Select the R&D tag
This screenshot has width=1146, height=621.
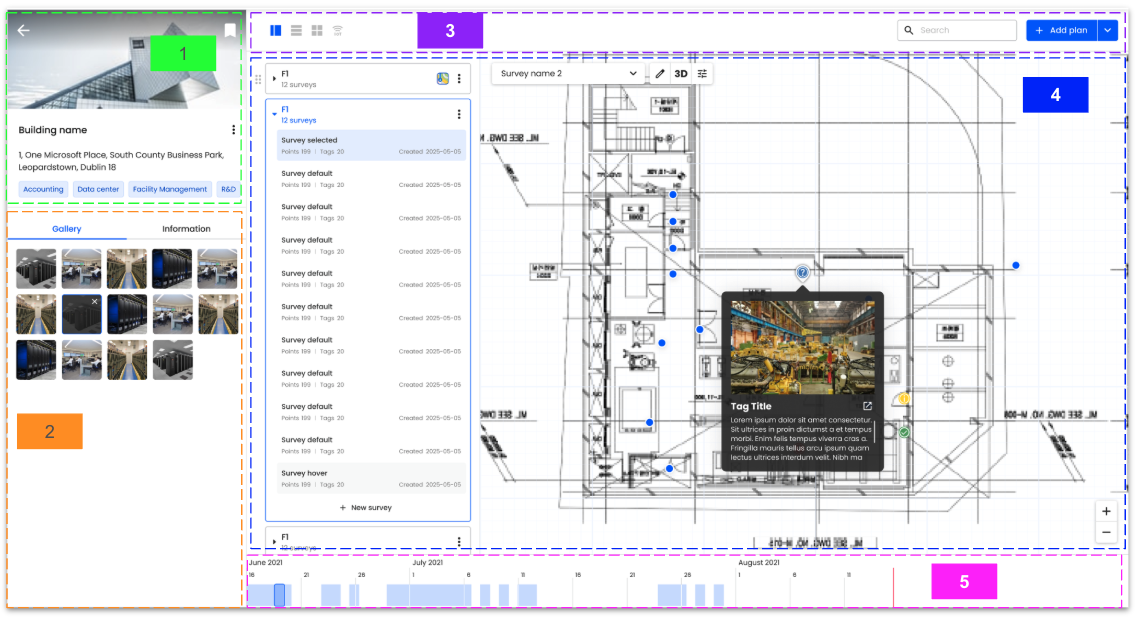click(x=229, y=189)
